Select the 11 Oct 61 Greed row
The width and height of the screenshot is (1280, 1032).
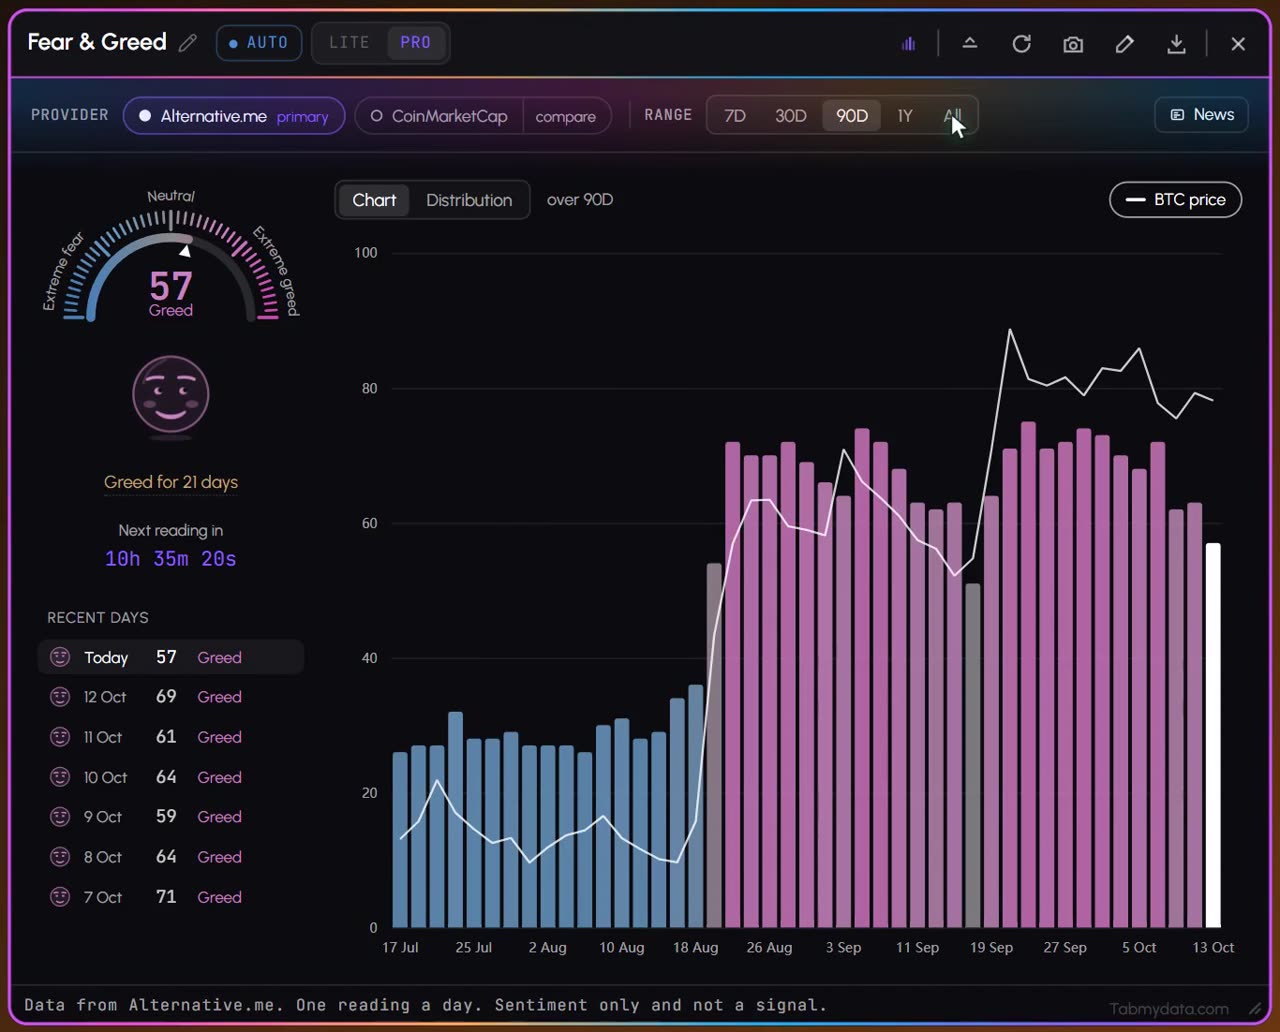[170, 737]
